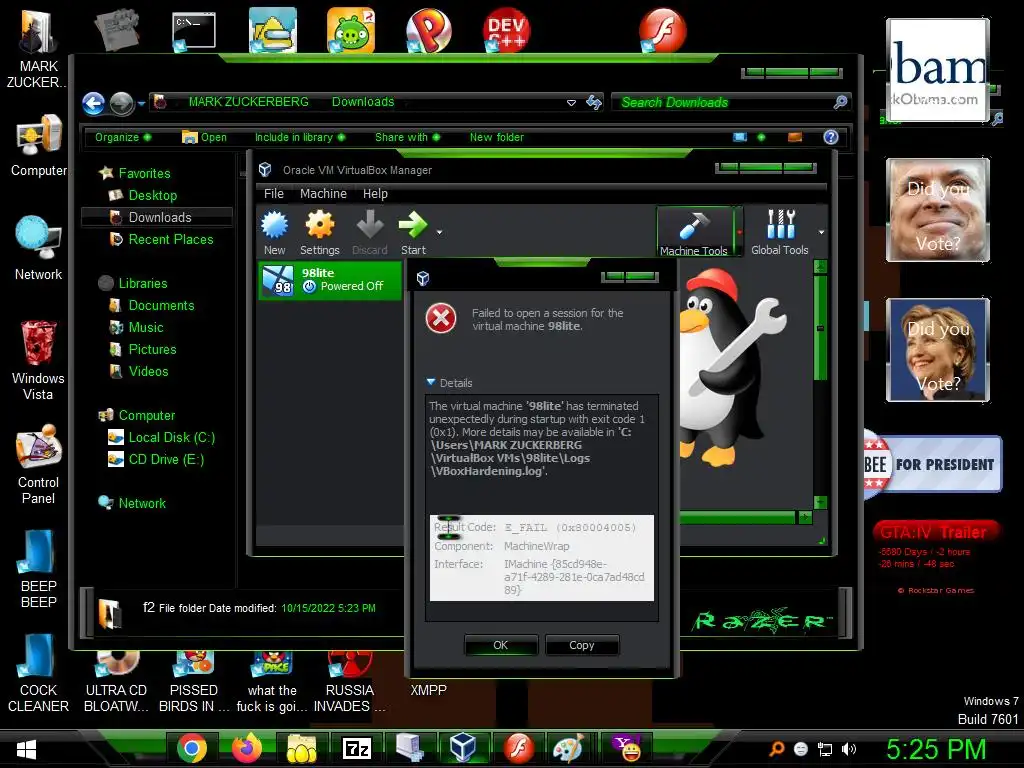This screenshot has height=768, width=1024.
Task: Select Documents library
Action: point(161,306)
